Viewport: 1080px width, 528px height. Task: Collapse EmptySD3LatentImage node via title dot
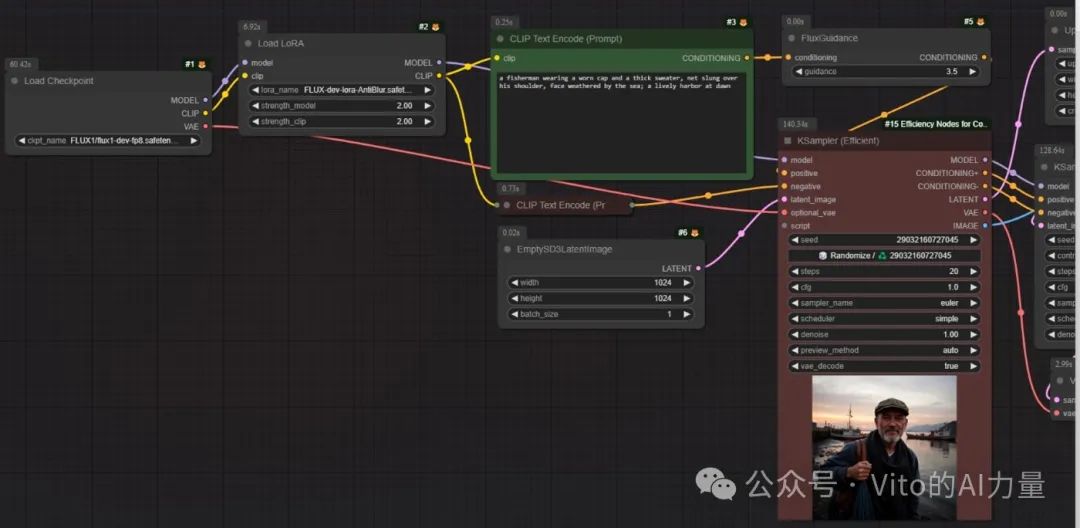507,249
